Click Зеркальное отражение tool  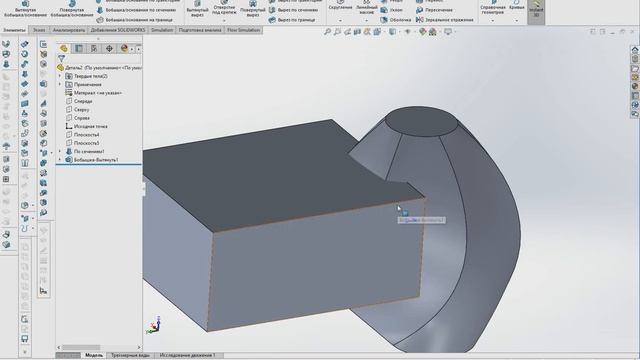click(444, 20)
